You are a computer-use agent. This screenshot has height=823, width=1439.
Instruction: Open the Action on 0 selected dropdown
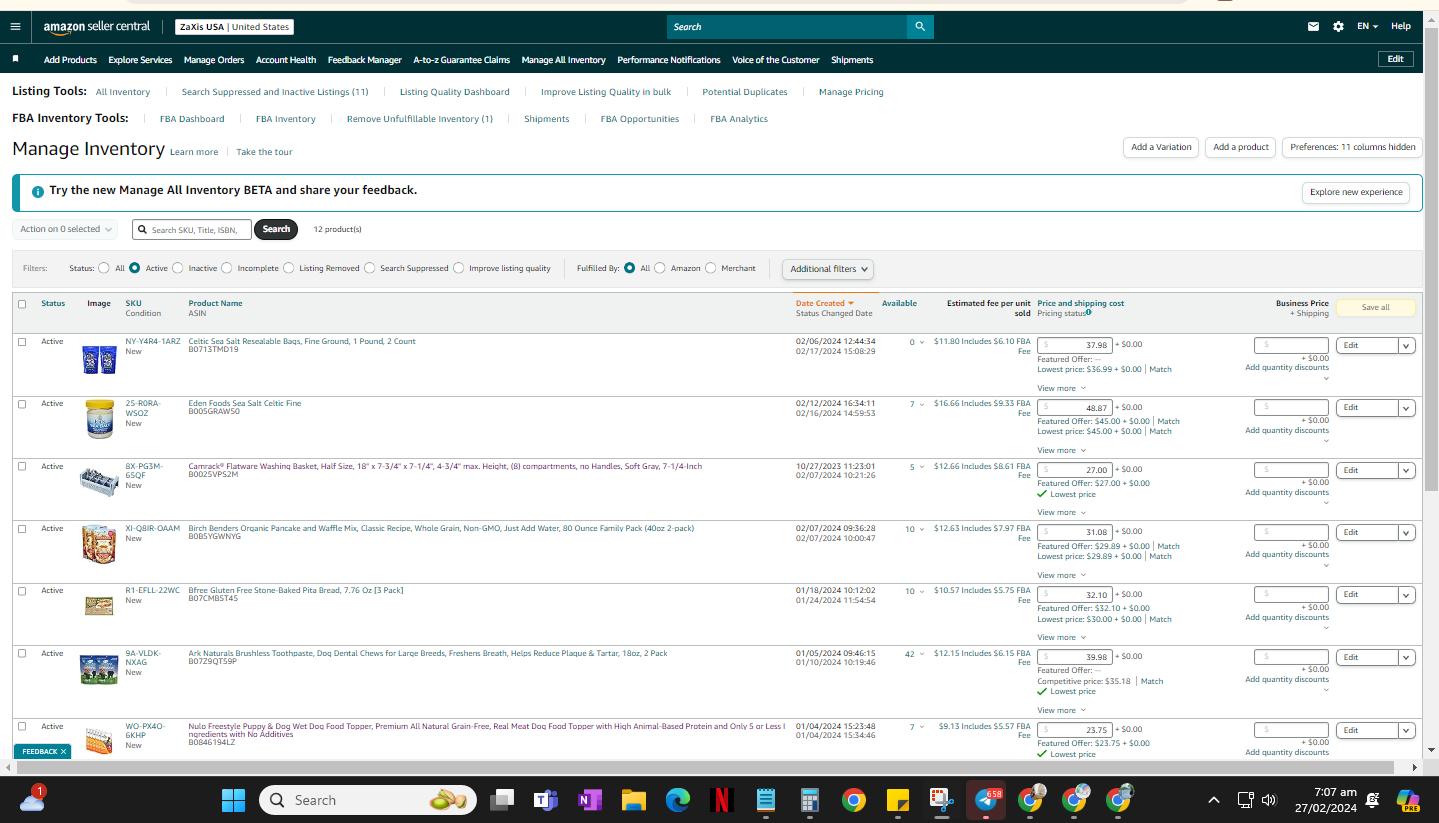pos(65,229)
